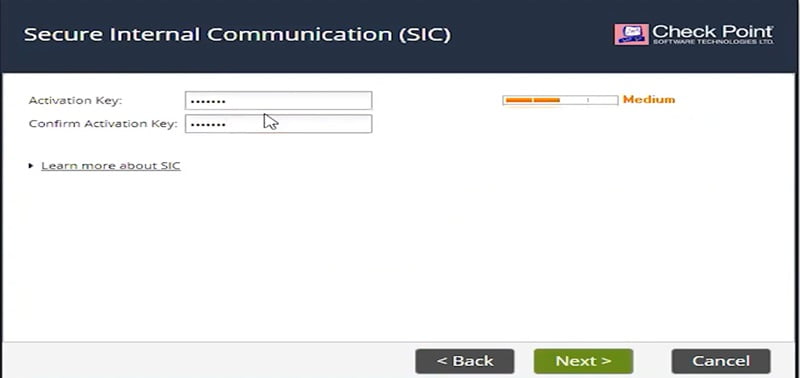The width and height of the screenshot is (800, 378).
Task: Click the Activation Key text label
Action: click(x=76, y=100)
